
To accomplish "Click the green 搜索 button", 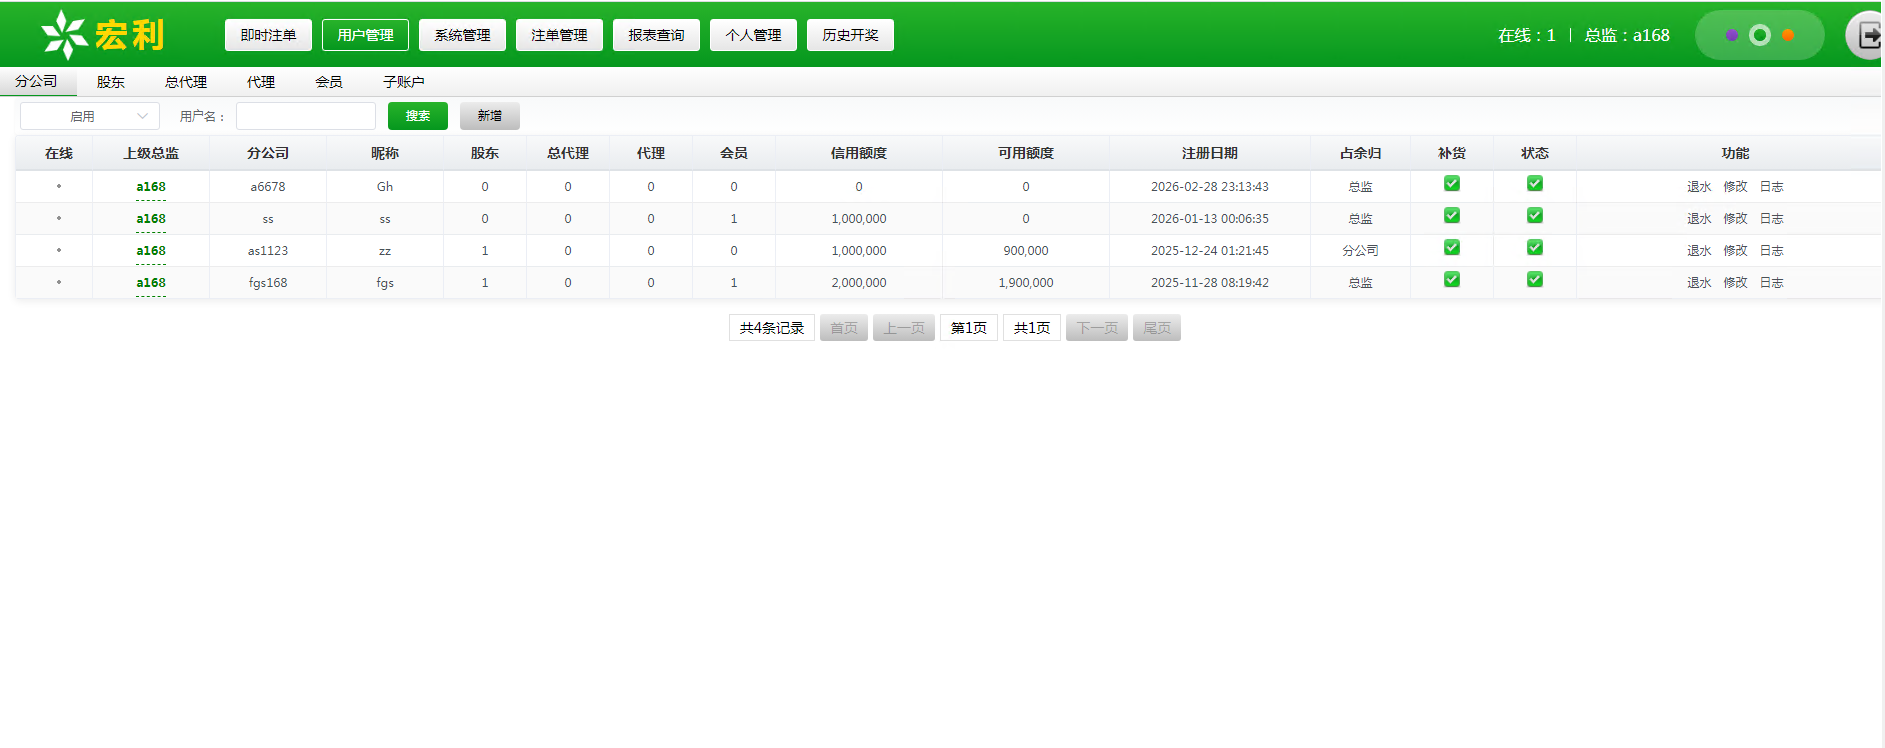I will [x=418, y=116].
